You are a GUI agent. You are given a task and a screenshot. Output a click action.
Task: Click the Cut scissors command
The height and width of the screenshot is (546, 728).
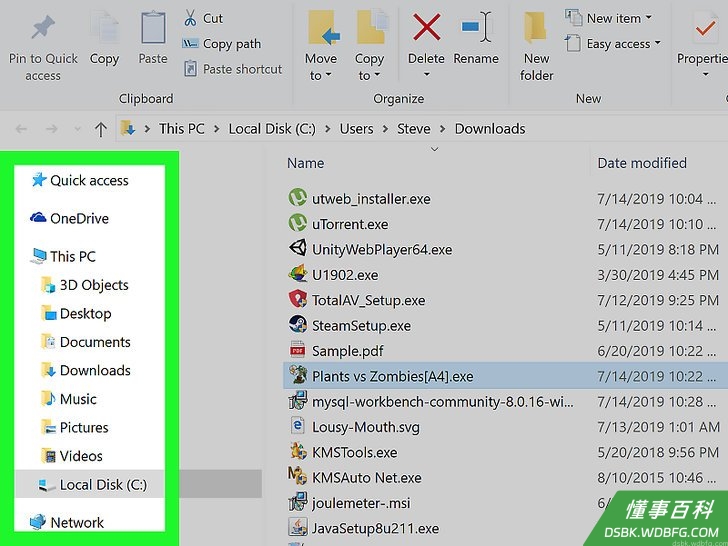[x=203, y=19]
